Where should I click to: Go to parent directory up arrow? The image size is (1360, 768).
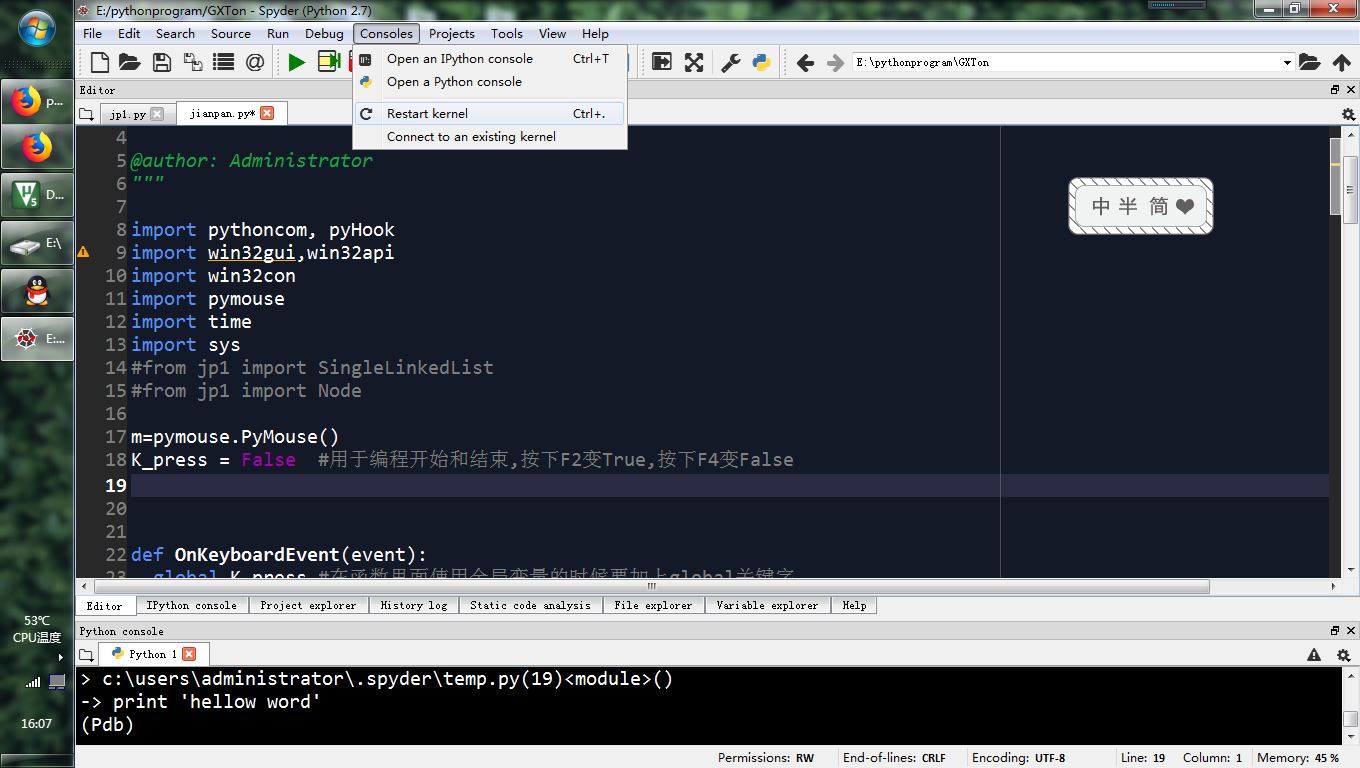pyautogui.click(x=1342, y=62)
